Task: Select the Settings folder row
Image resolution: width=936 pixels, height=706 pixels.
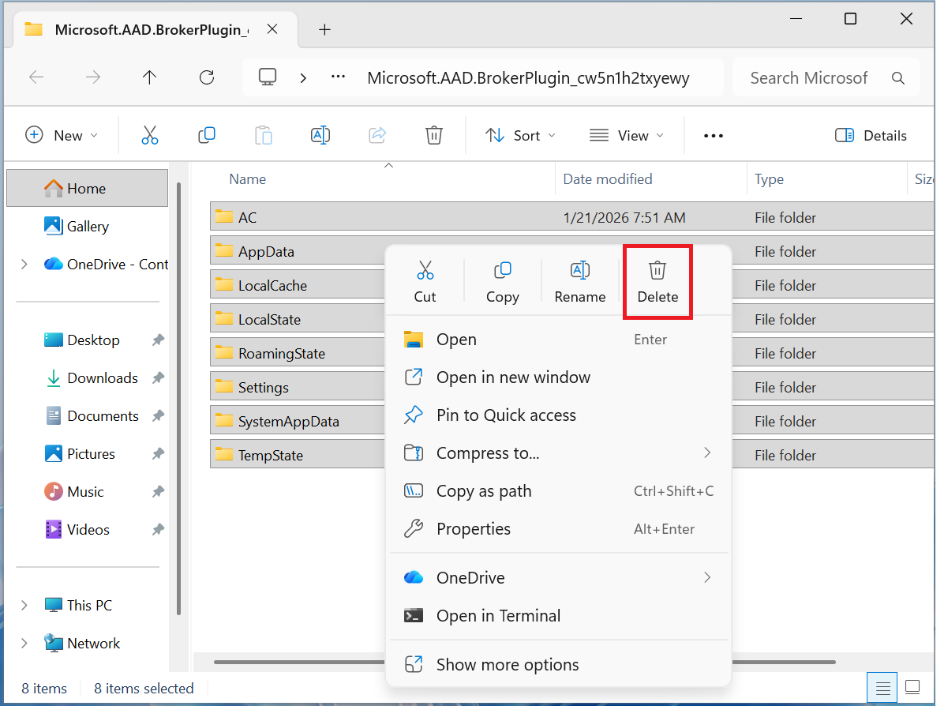Action: point(297,387)
